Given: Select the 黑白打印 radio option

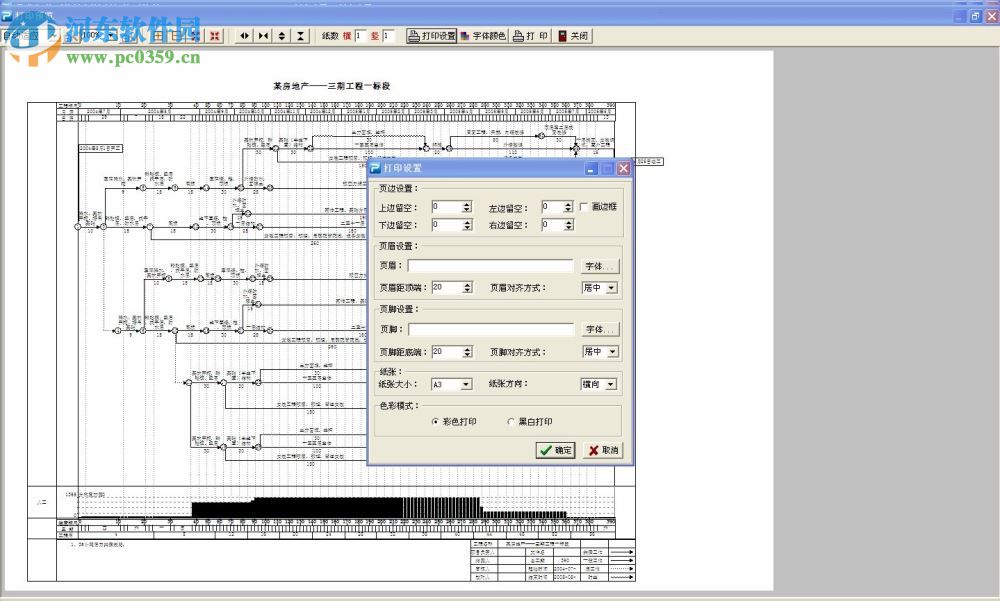Looking at the screenshot, I should 510,422.
